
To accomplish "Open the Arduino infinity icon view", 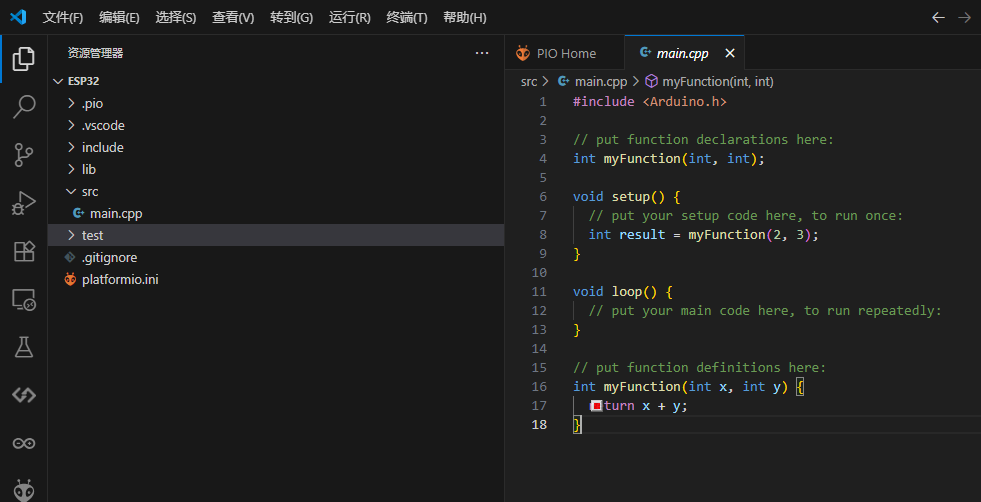I will coord(24,443).
